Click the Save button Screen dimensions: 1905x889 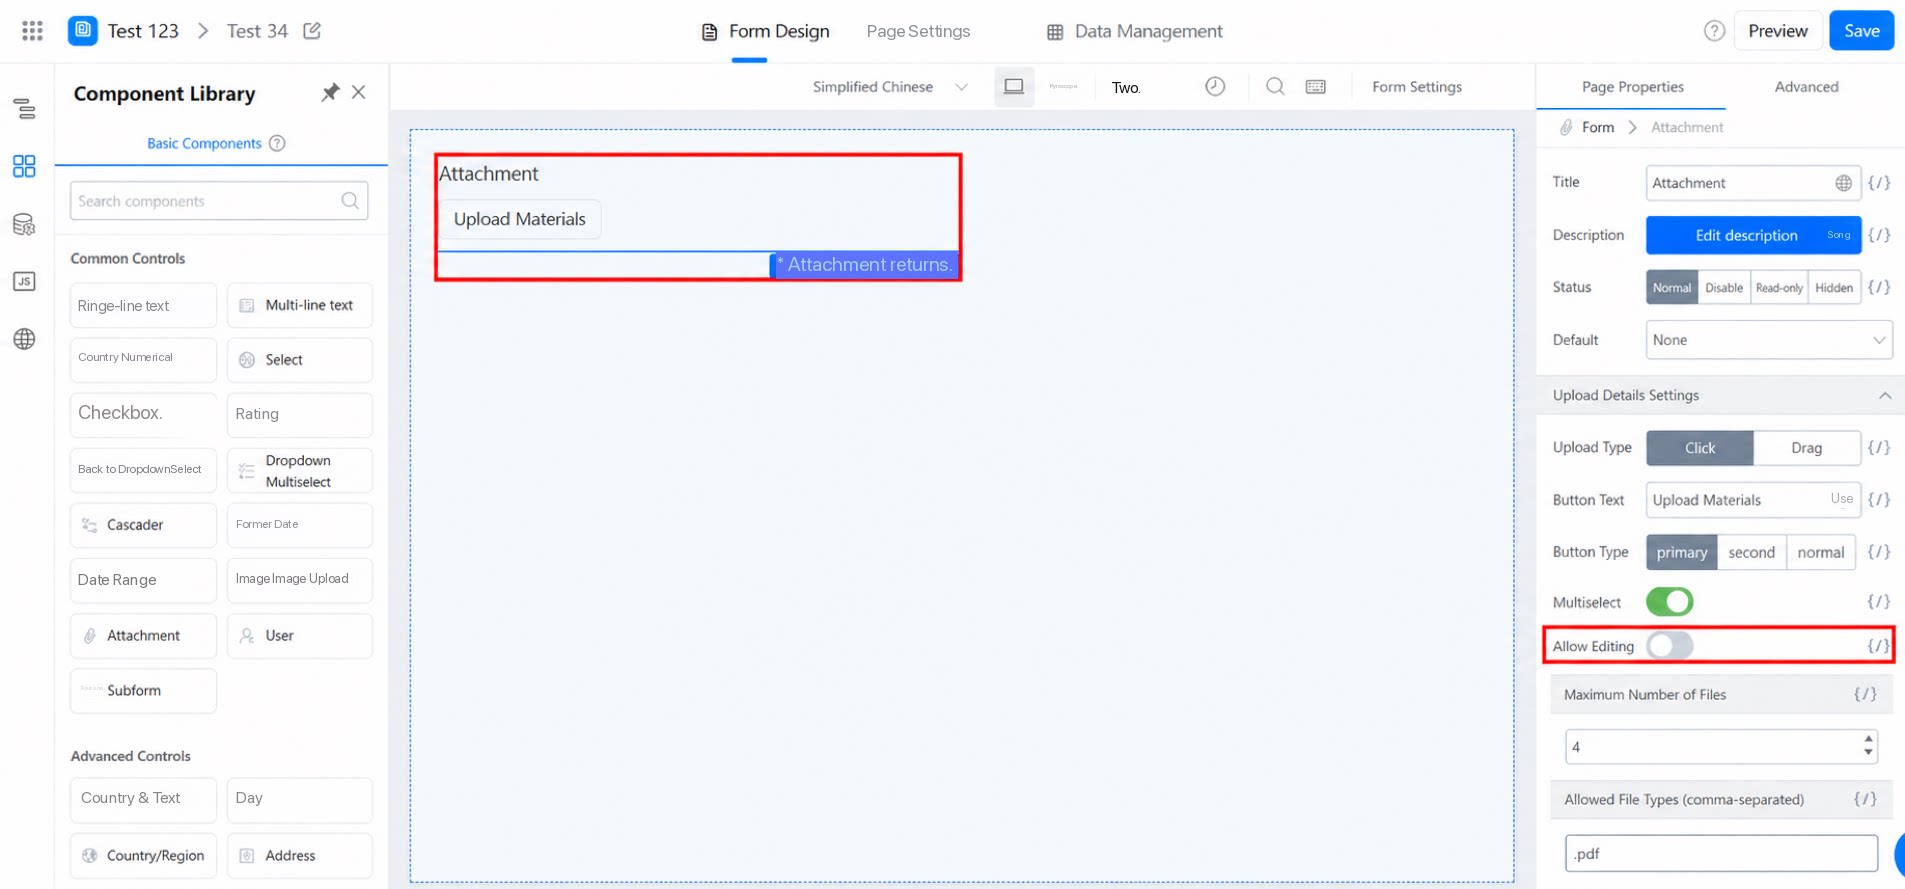(x=1861, y=31)
